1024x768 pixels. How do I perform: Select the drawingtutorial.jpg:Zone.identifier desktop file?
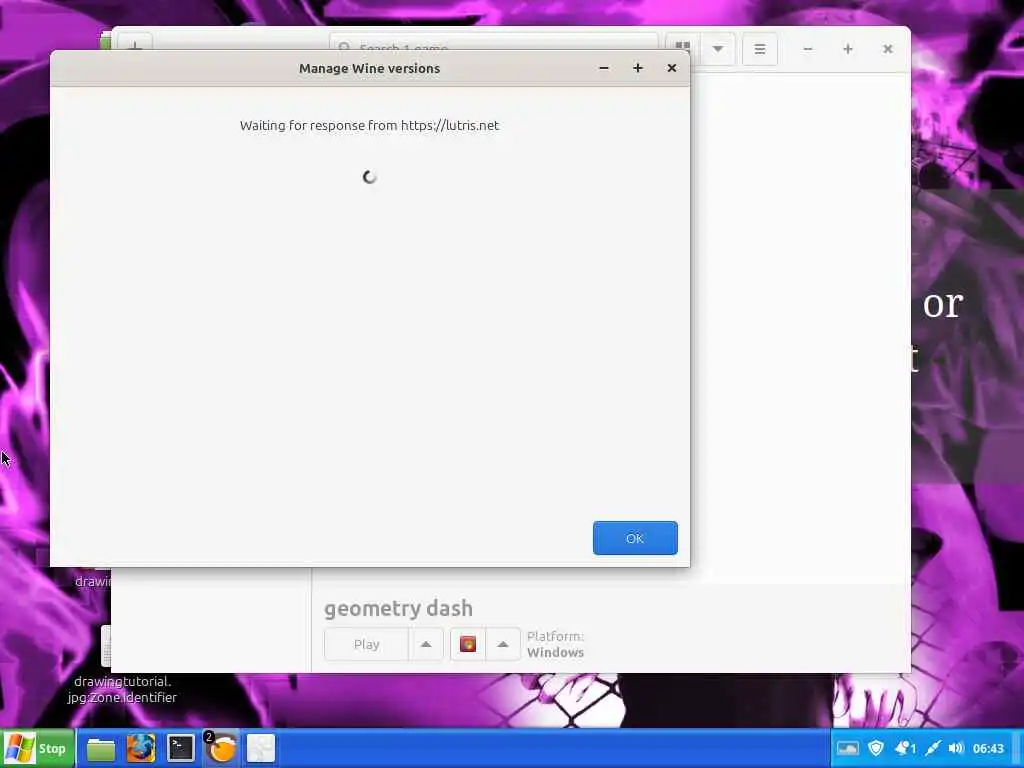pos(122,690)
